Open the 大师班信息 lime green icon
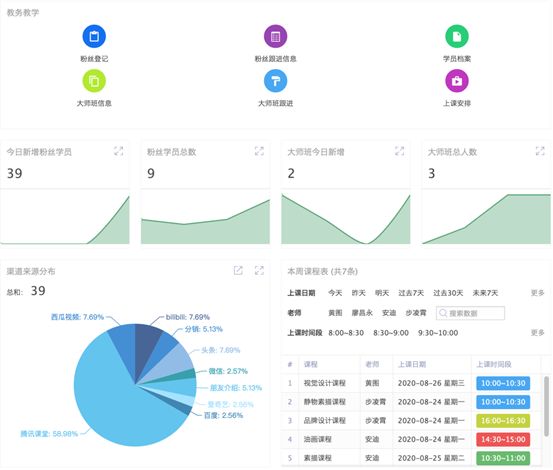Viewport: 553px width, 470px height. click(94, 81)
